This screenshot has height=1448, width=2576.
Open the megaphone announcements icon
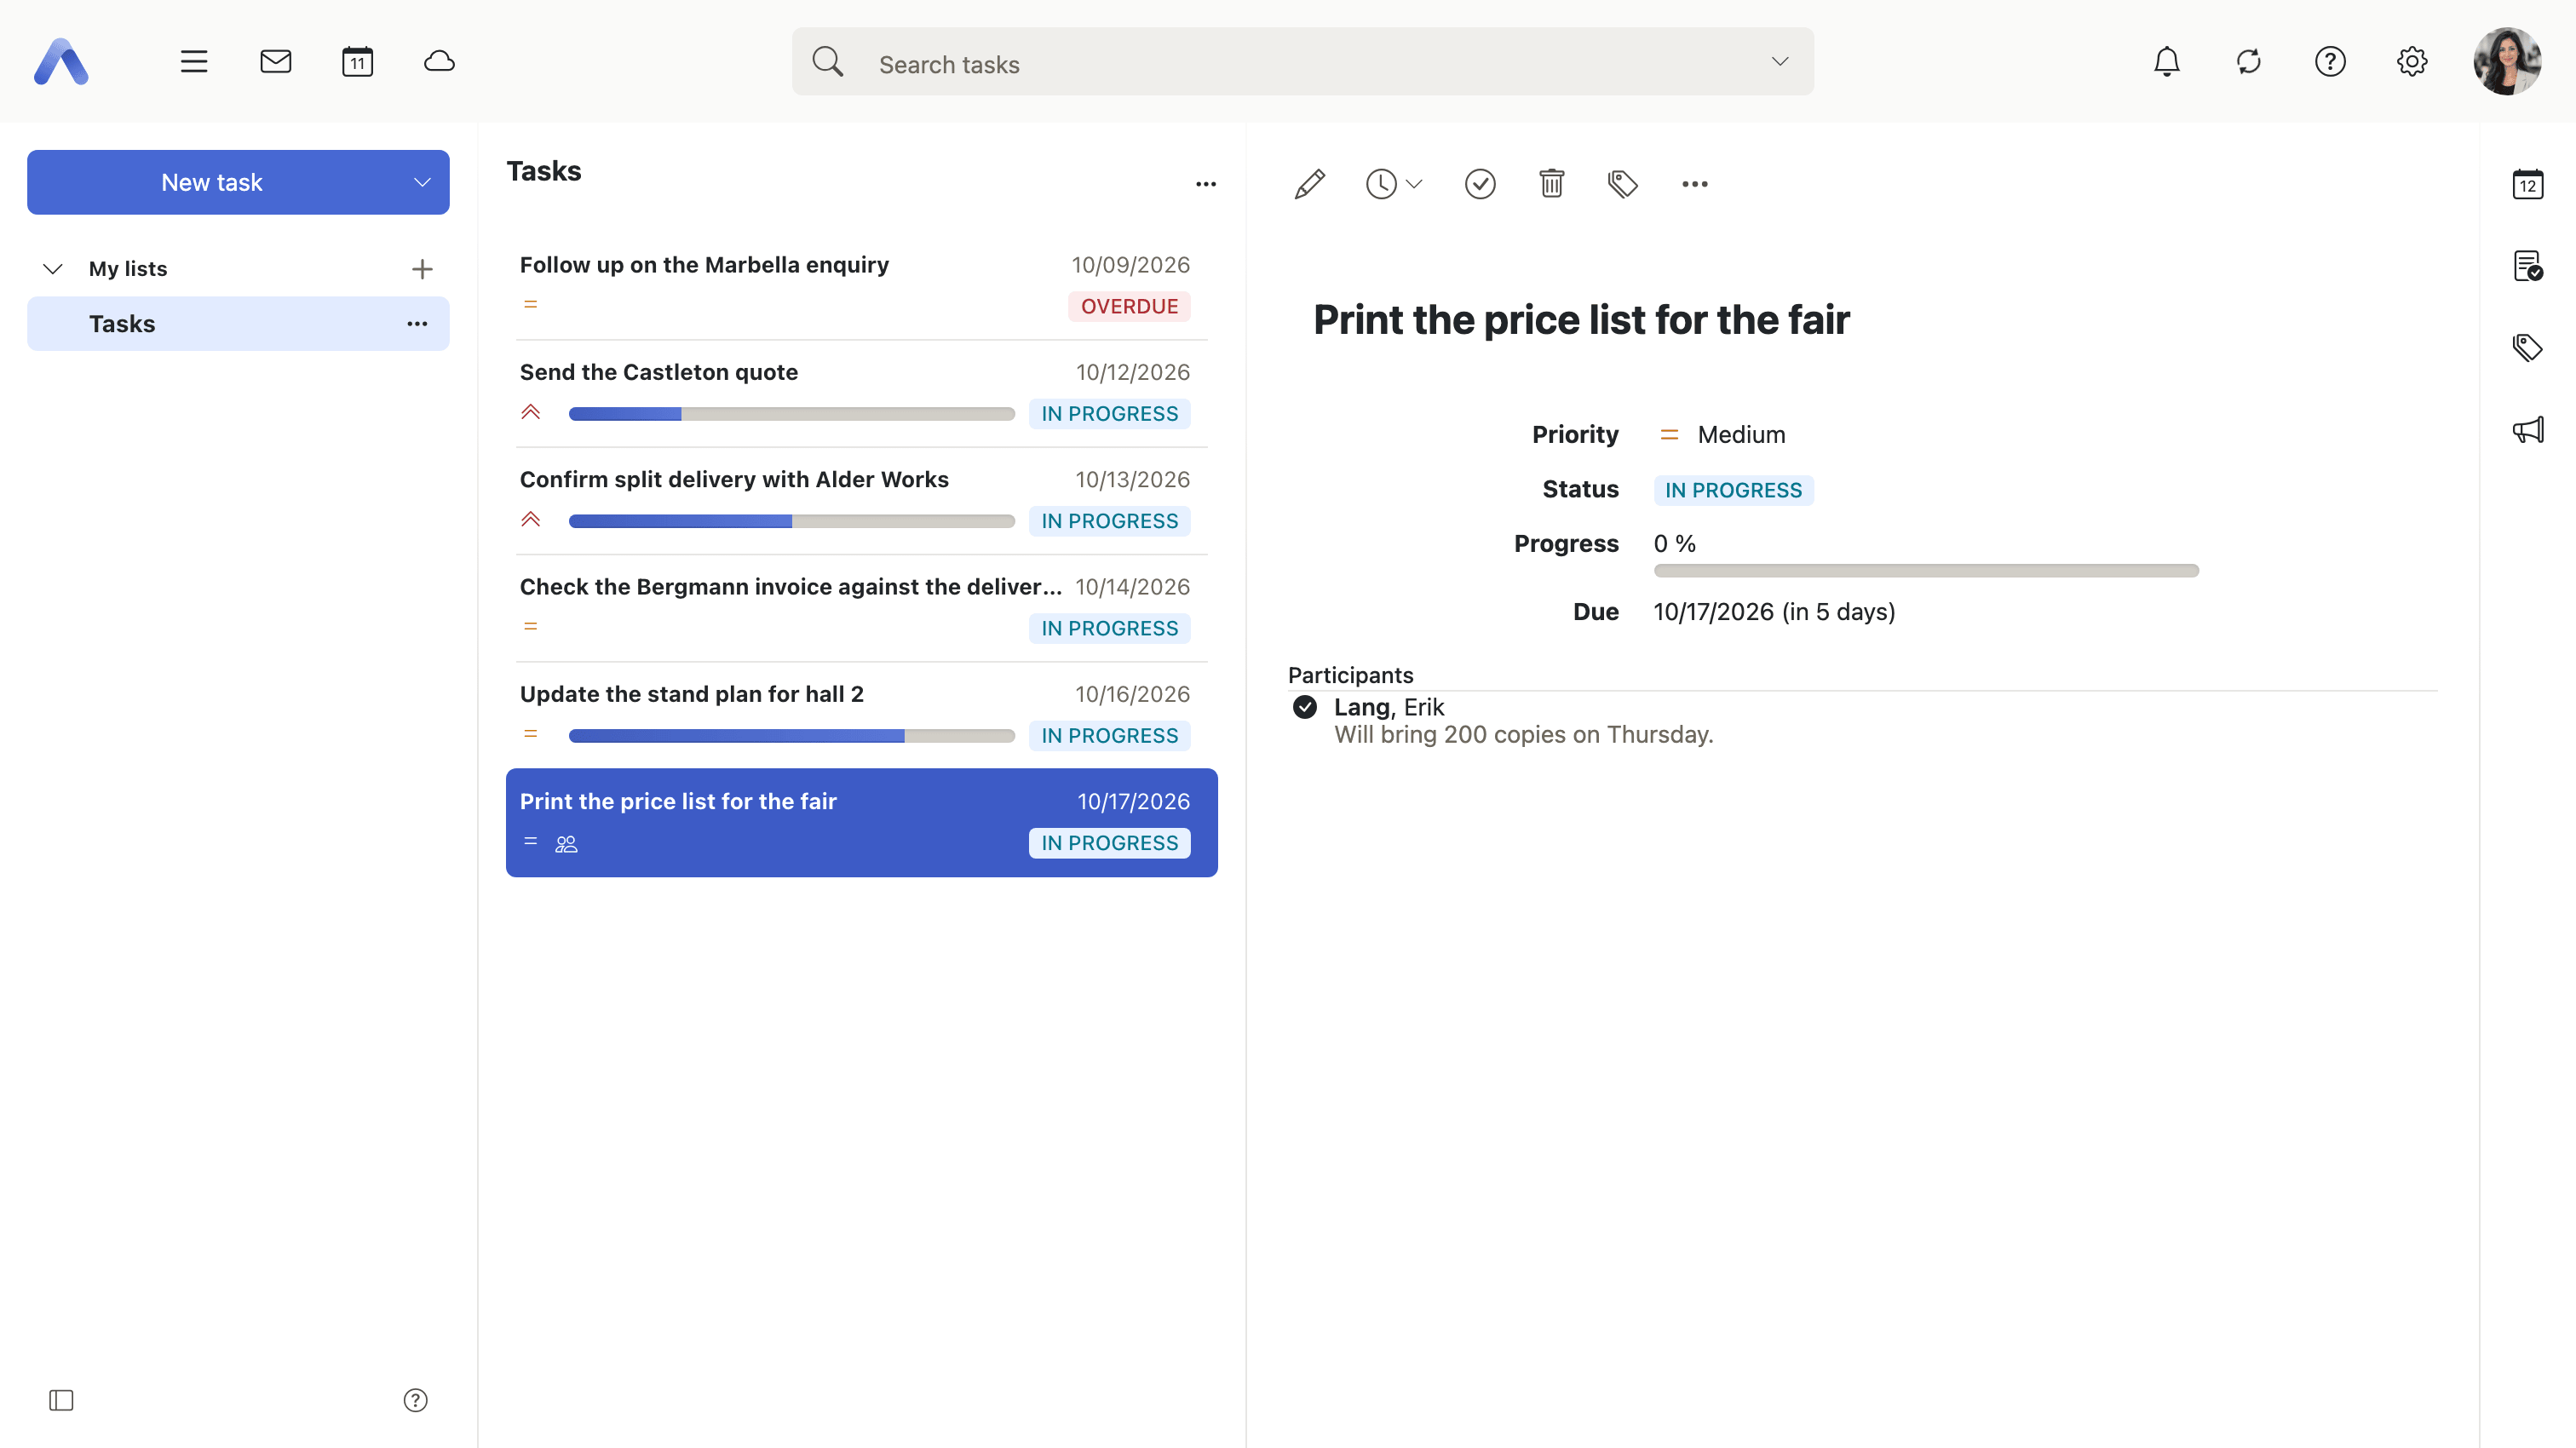2528,430
